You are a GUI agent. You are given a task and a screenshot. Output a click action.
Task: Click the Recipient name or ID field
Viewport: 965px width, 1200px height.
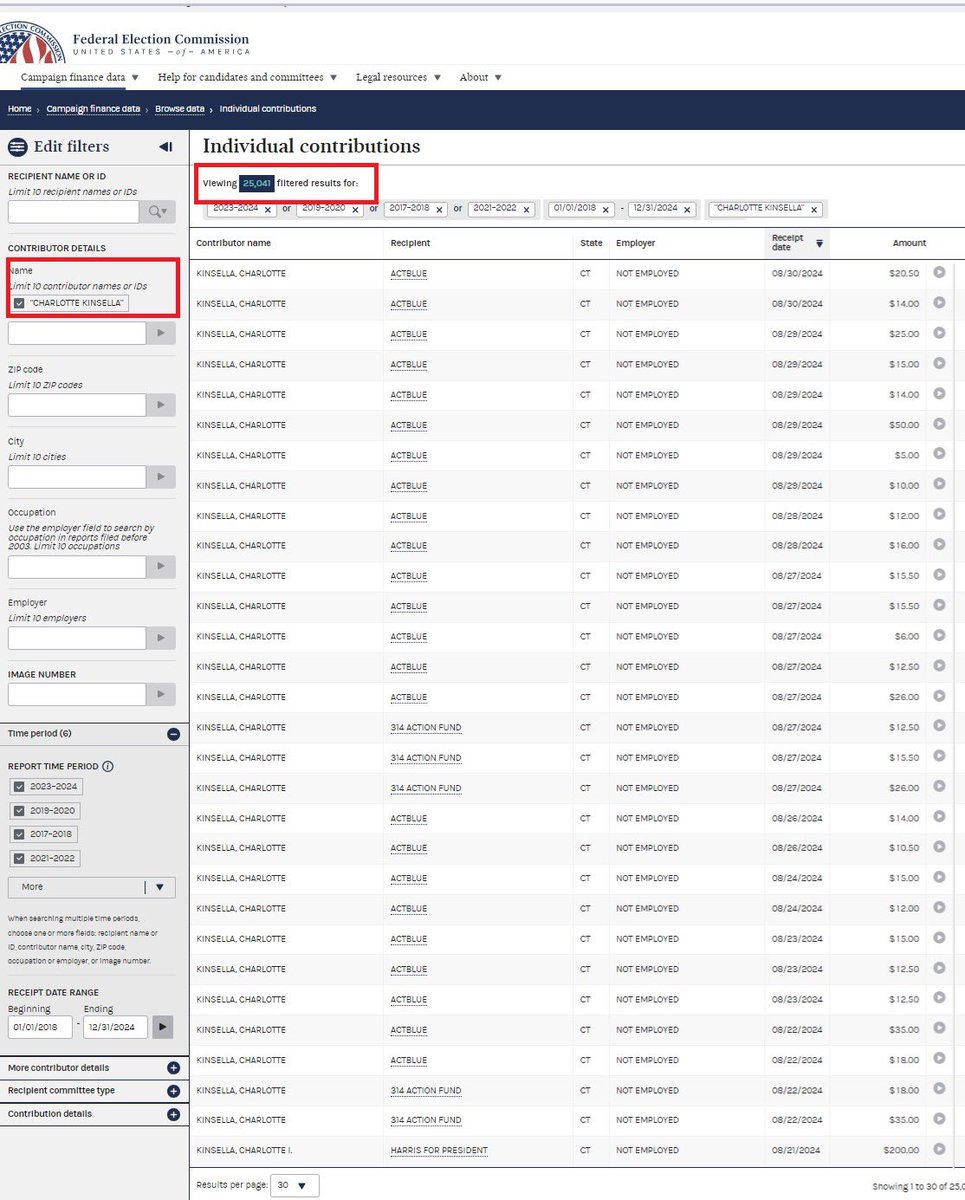click(74, 211)
